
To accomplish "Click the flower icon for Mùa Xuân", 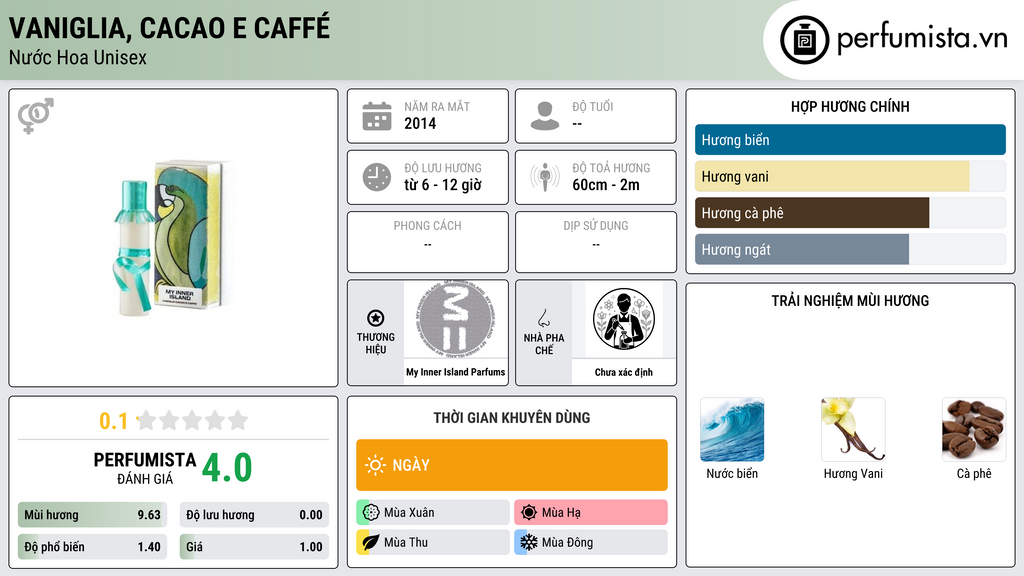I will coord(371,512).
